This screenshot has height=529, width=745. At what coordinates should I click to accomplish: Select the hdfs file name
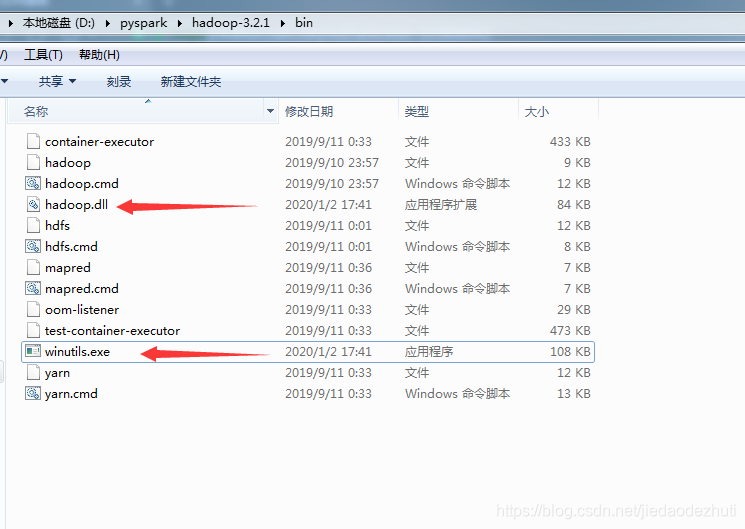click(x=57, y=225)
